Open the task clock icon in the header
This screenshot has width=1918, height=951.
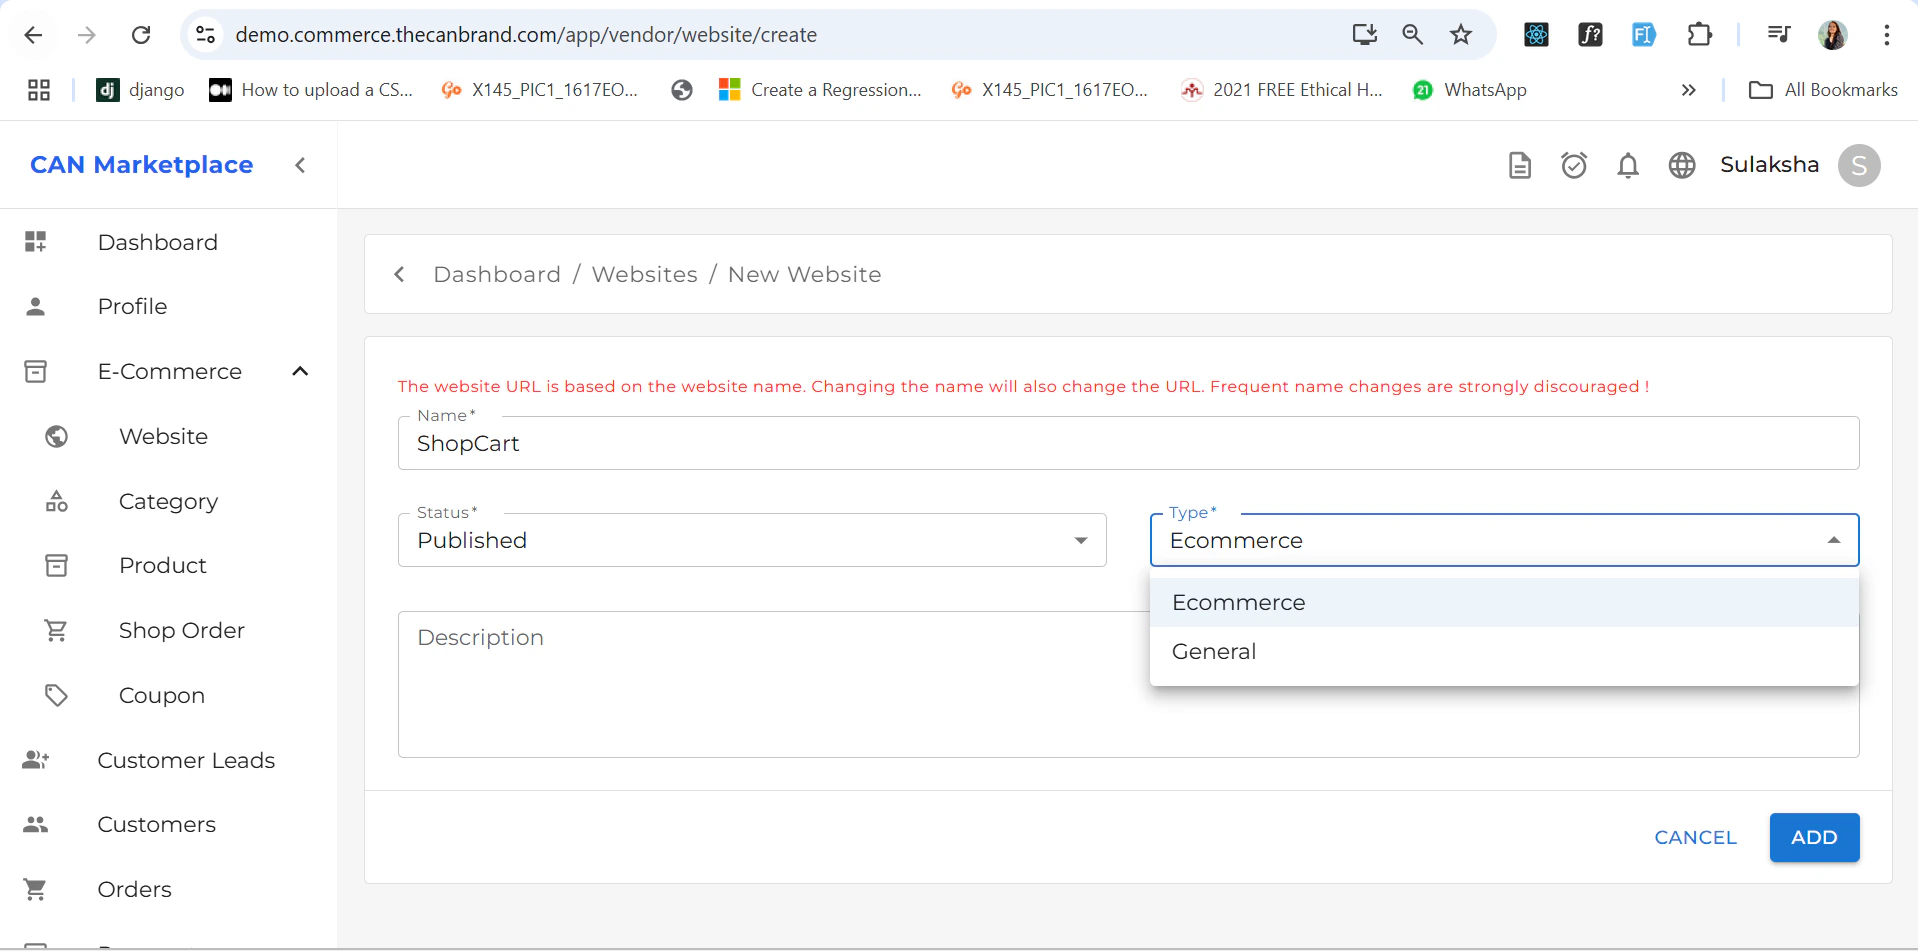click(1574, 165)
